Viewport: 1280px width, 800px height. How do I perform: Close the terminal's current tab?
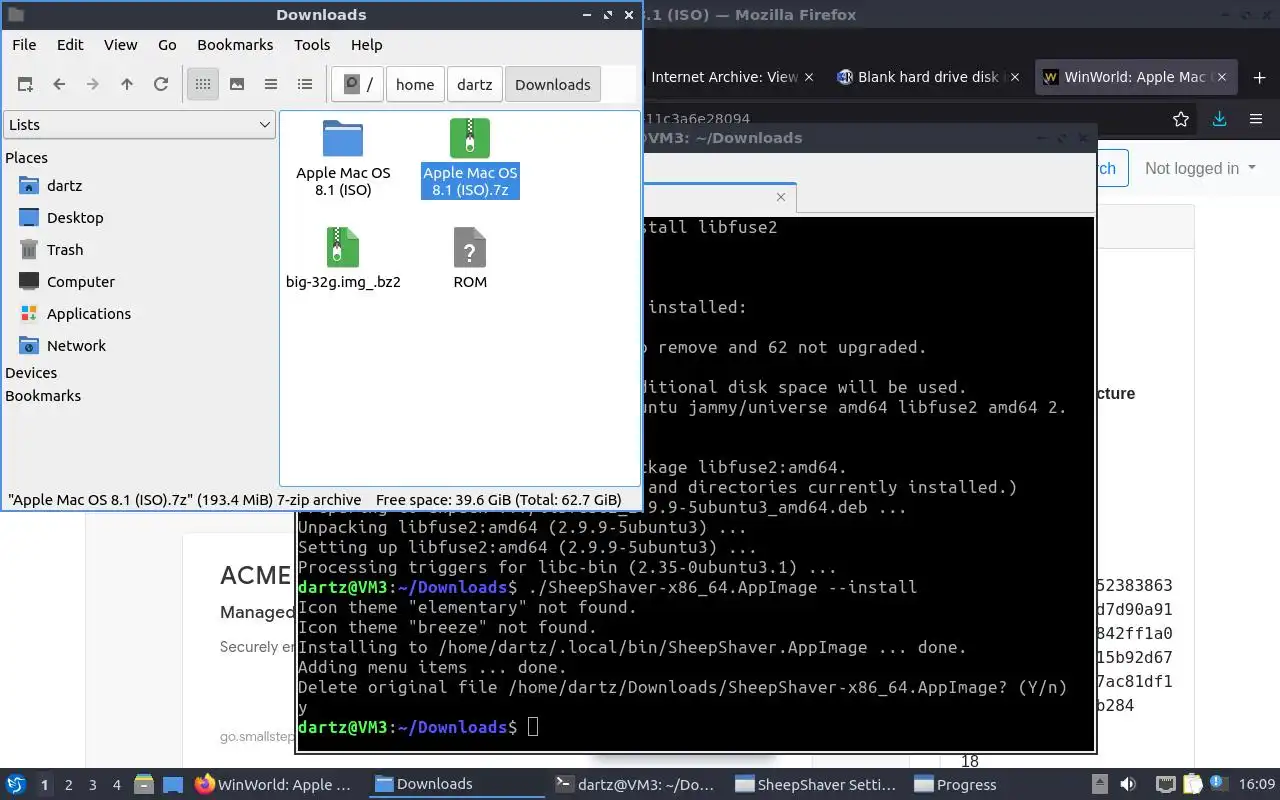pyautogui.click(x=781, y=197)
